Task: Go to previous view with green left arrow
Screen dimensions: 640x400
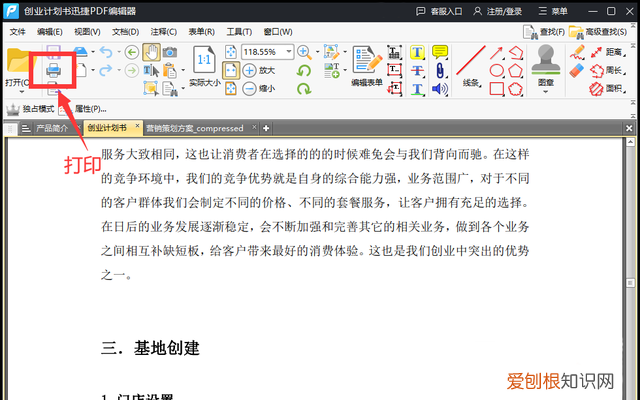Action: click(x=131, y=52)
